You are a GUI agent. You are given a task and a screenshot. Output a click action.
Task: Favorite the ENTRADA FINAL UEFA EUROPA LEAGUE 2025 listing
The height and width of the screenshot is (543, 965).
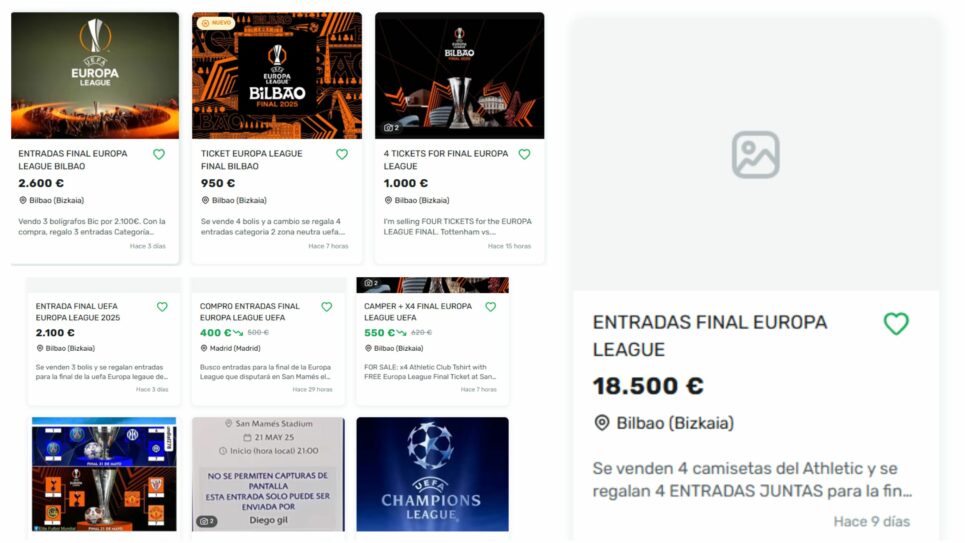[x=162, y=307]
